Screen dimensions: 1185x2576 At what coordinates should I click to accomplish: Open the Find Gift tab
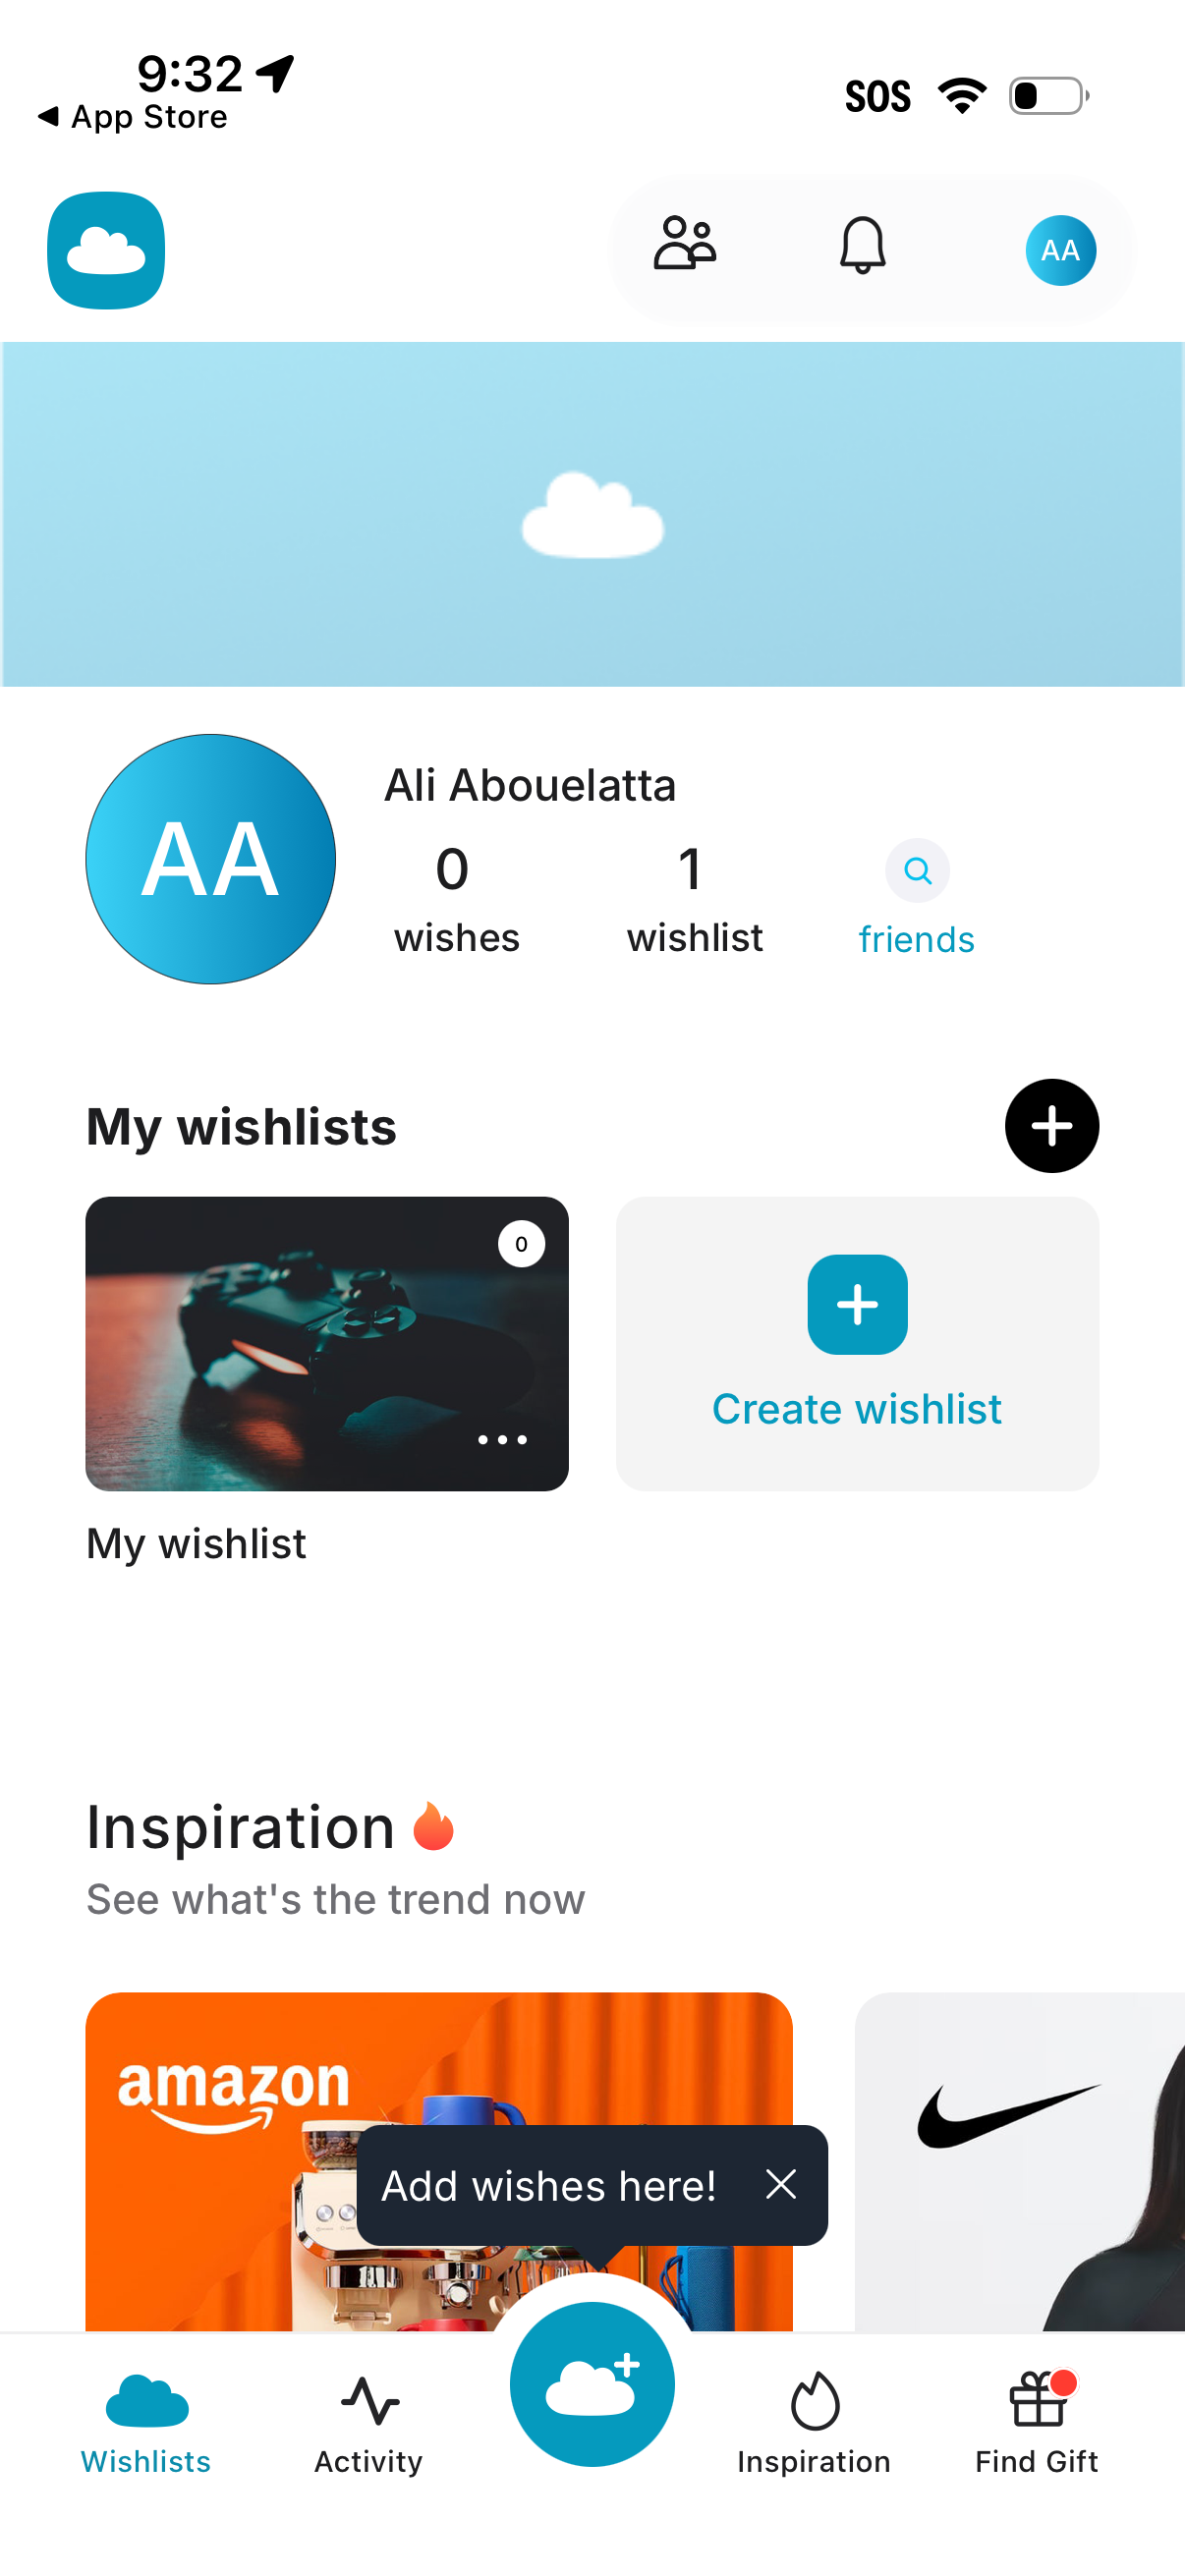tap(1036, 2422)
